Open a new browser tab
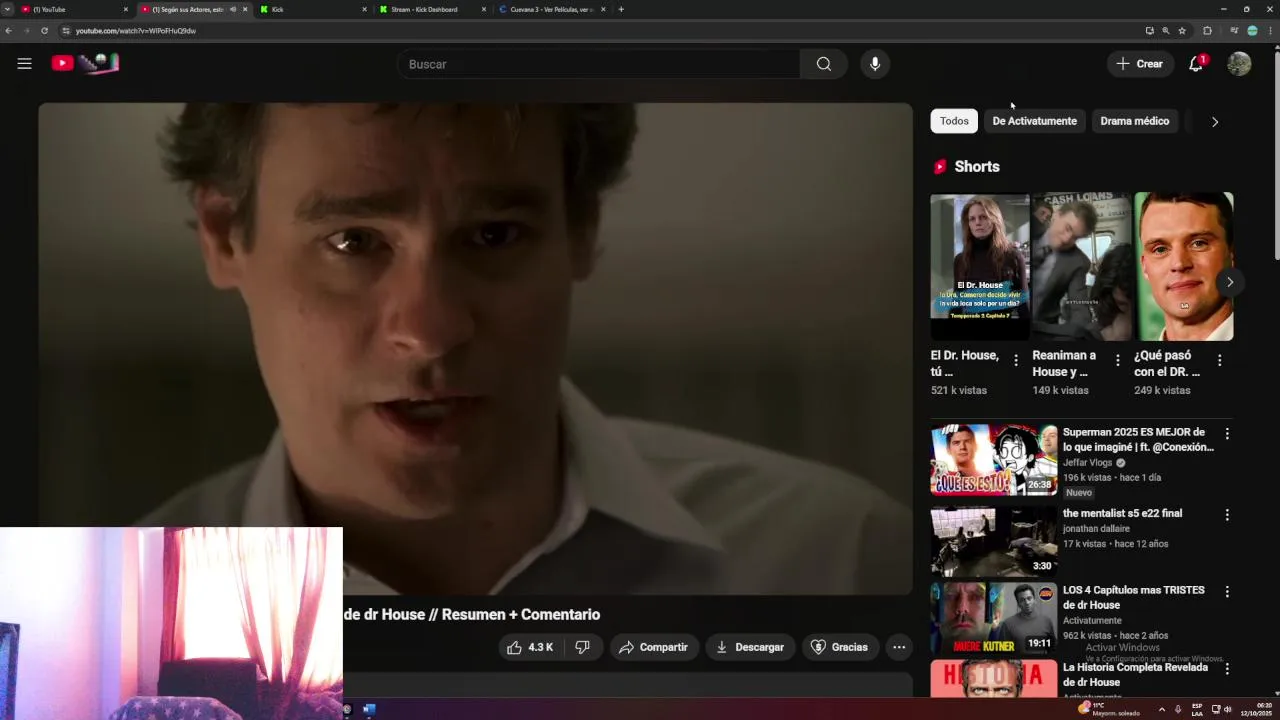Screen dimensions: 1280x720 pos(621,9)
